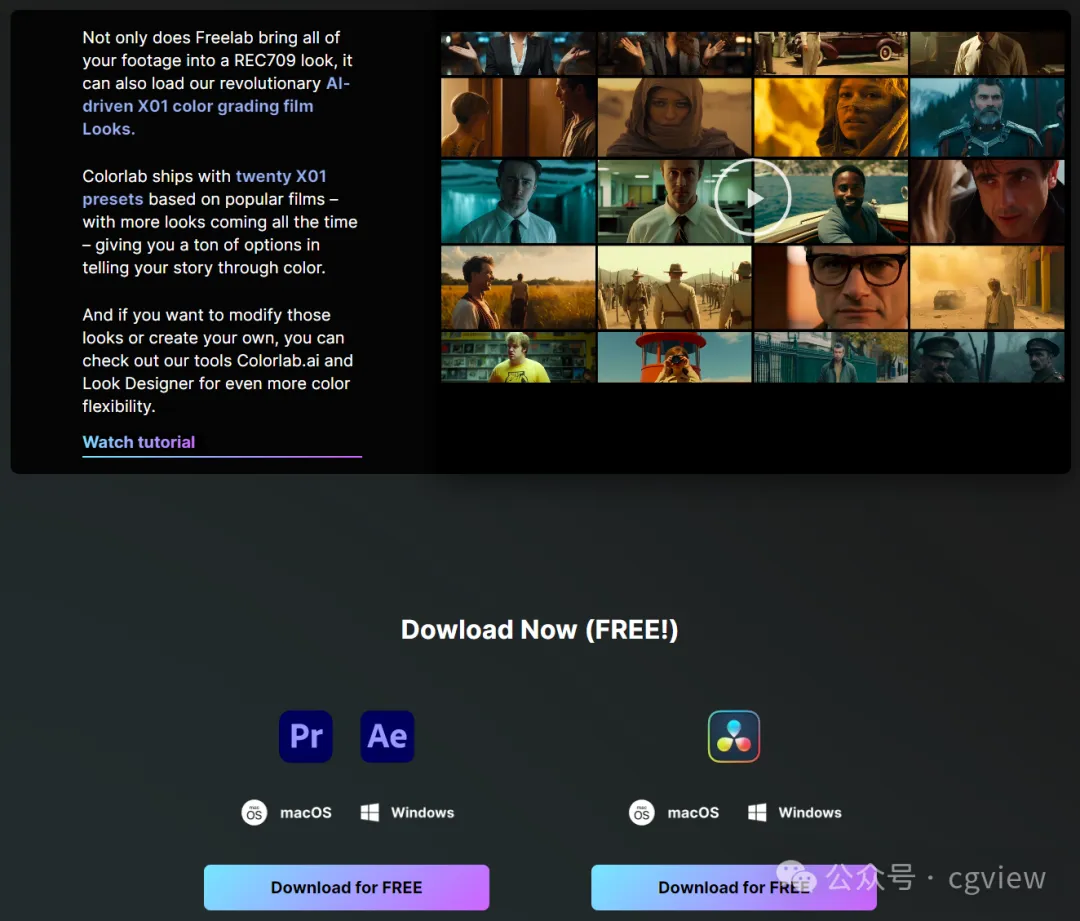Click 'macOS' label under DaVinci Resolve
This screenshot has height=921, width=1080.
(x=693, y=813)
